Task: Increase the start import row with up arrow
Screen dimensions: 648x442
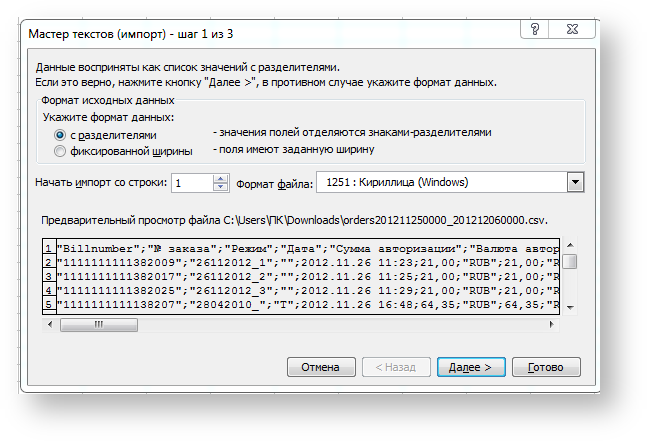Action: (220, 178)
